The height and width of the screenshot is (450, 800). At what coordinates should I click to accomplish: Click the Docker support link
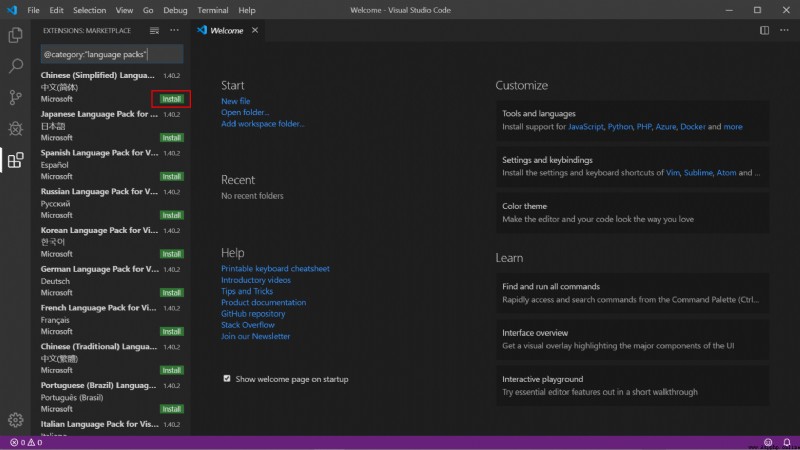[x=693, y=127]
